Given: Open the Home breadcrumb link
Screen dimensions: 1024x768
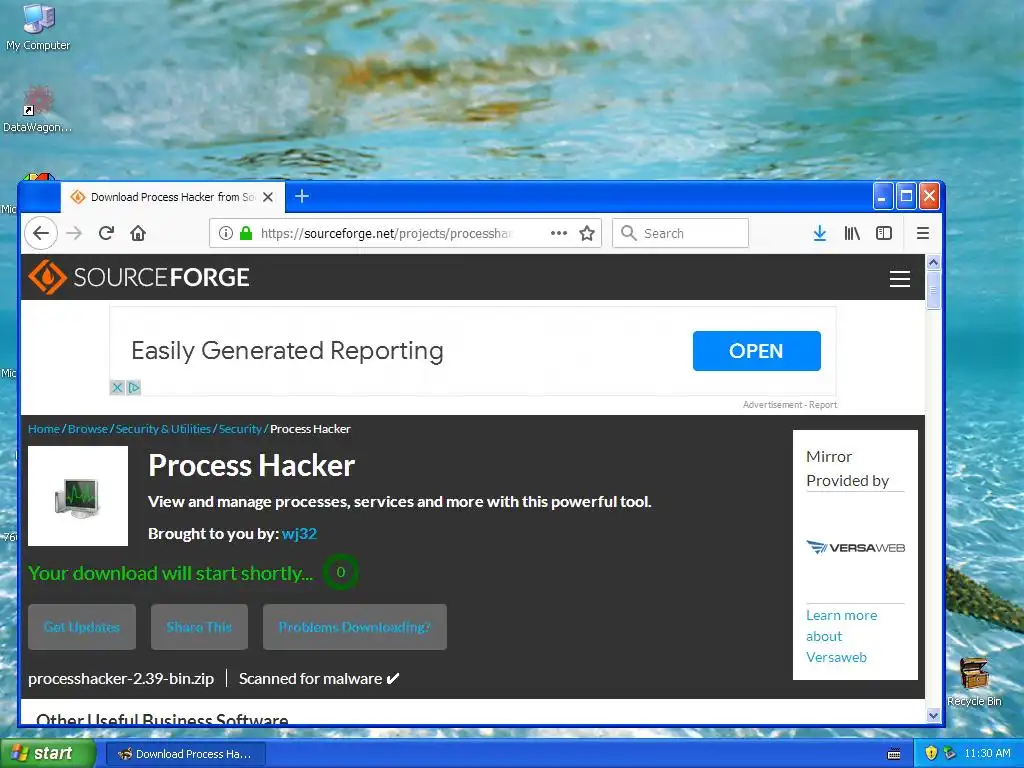Looking at the screenshot, I should [x=44, y=429].
